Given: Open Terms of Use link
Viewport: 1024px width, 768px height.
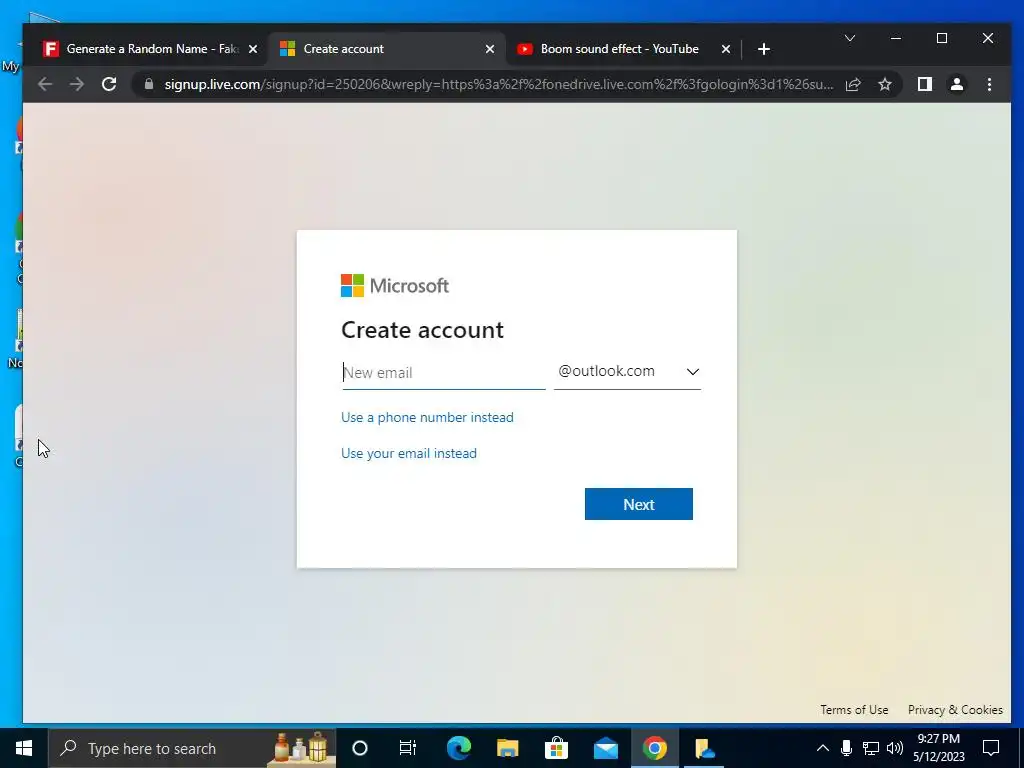Looking at the screenshot, I should point(854,710).
